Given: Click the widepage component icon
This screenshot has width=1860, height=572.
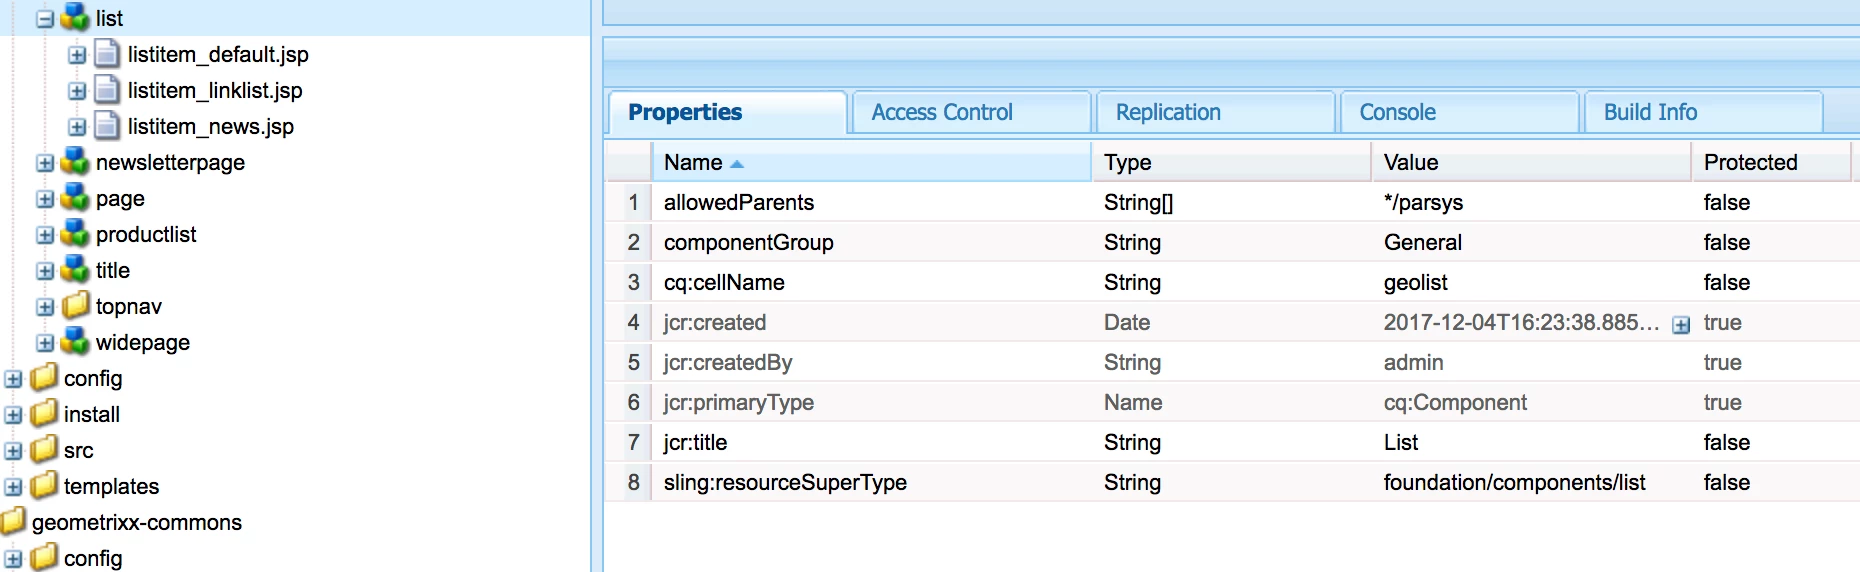Looking at the screenshot, I should click(x=75, y=342).
